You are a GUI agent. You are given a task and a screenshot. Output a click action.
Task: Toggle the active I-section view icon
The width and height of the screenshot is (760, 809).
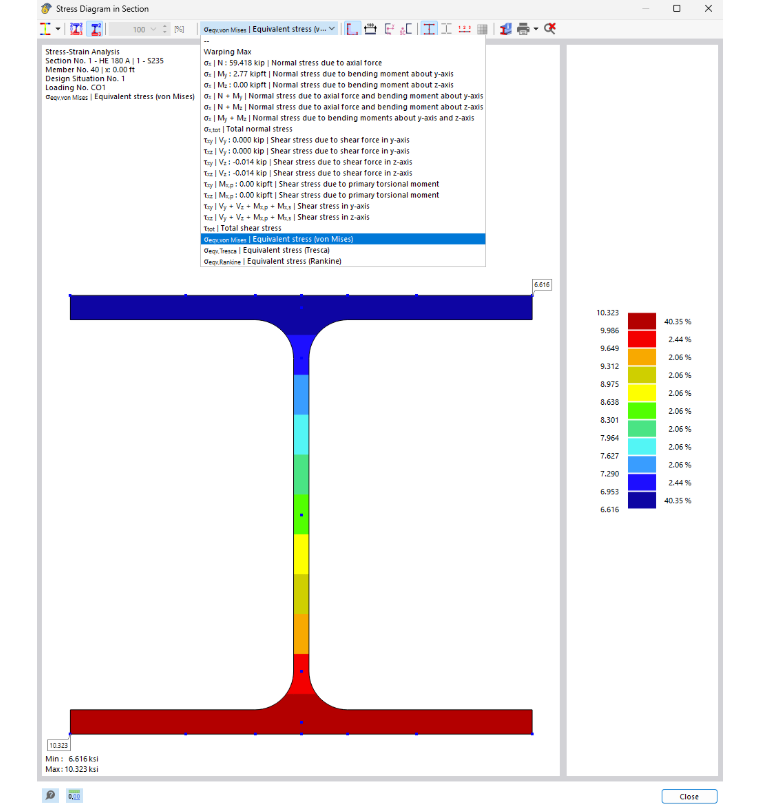(429, 29)
